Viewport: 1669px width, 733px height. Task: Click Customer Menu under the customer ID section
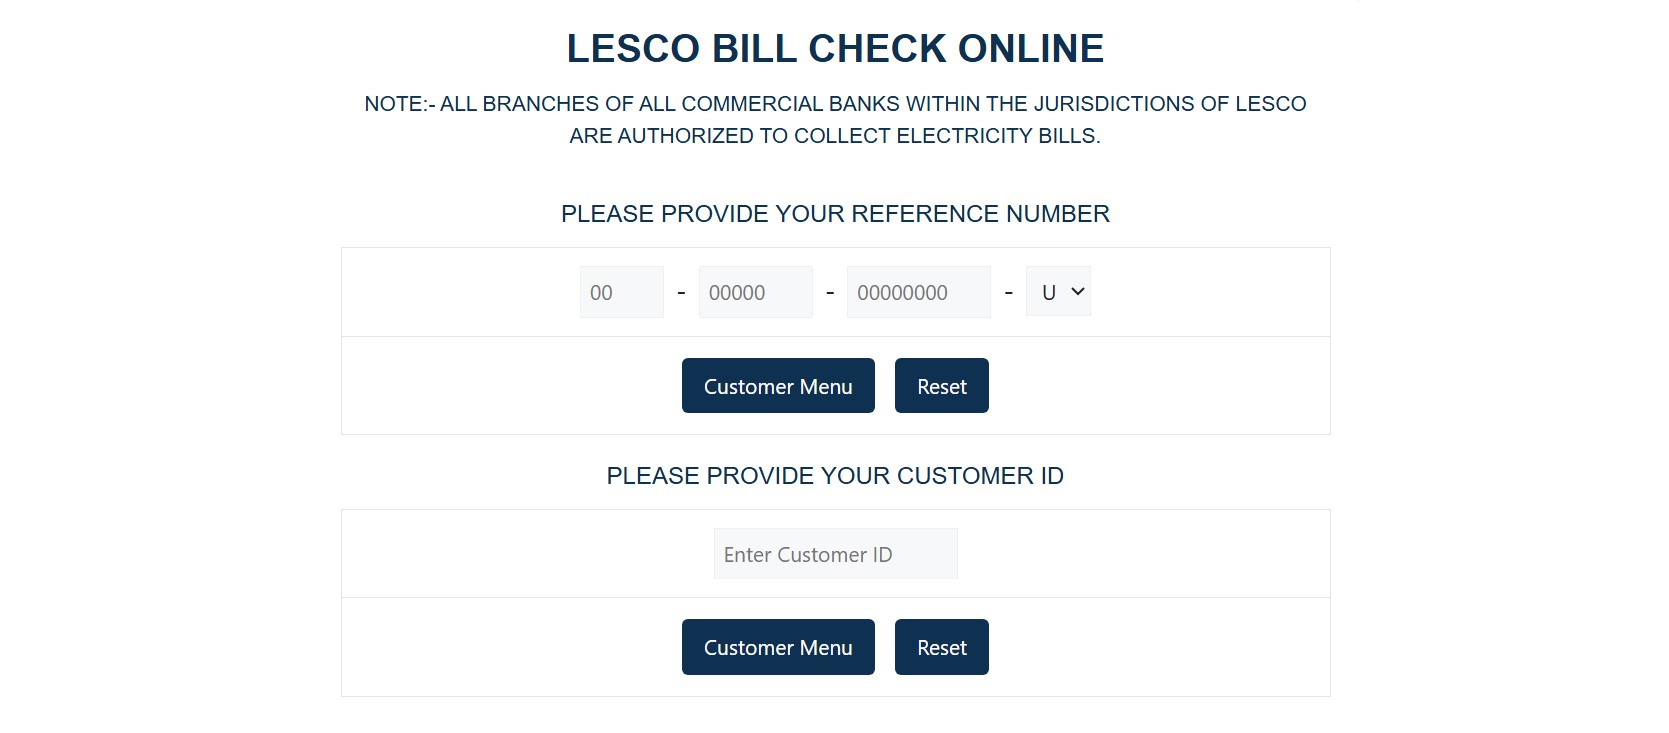778,647
